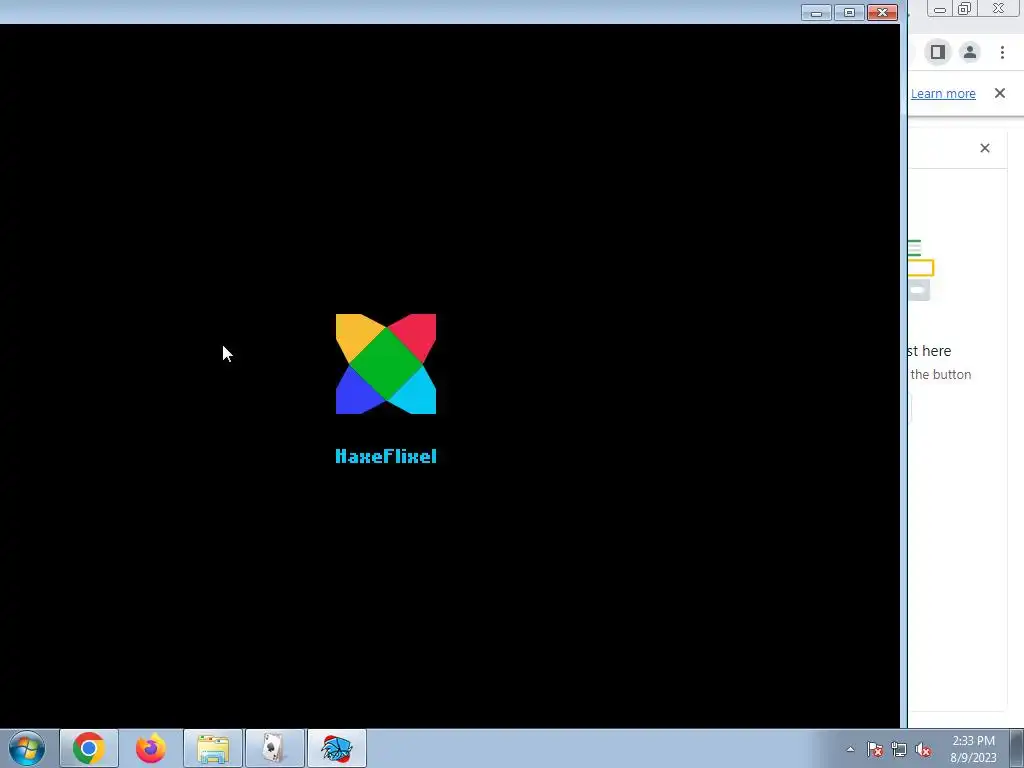Viewport: 1024px width, 768px height.
Task: Launch Firefox from the taskbar
Action: pyautogui.click(x=151, y=748)
